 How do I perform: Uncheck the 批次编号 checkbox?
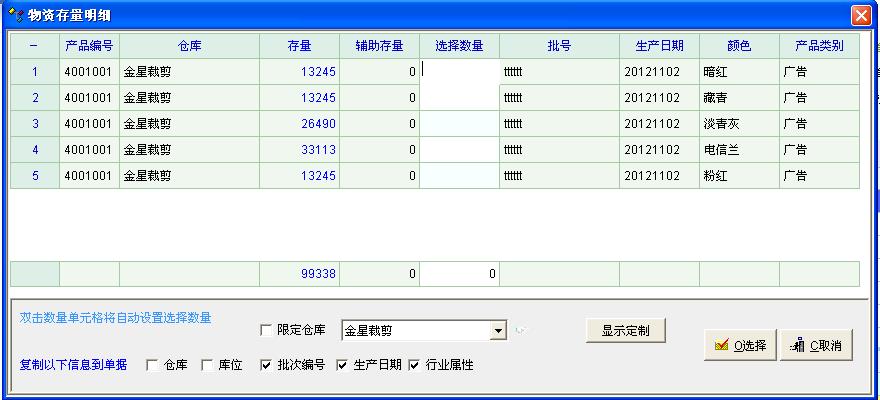(x=267, y=365)
